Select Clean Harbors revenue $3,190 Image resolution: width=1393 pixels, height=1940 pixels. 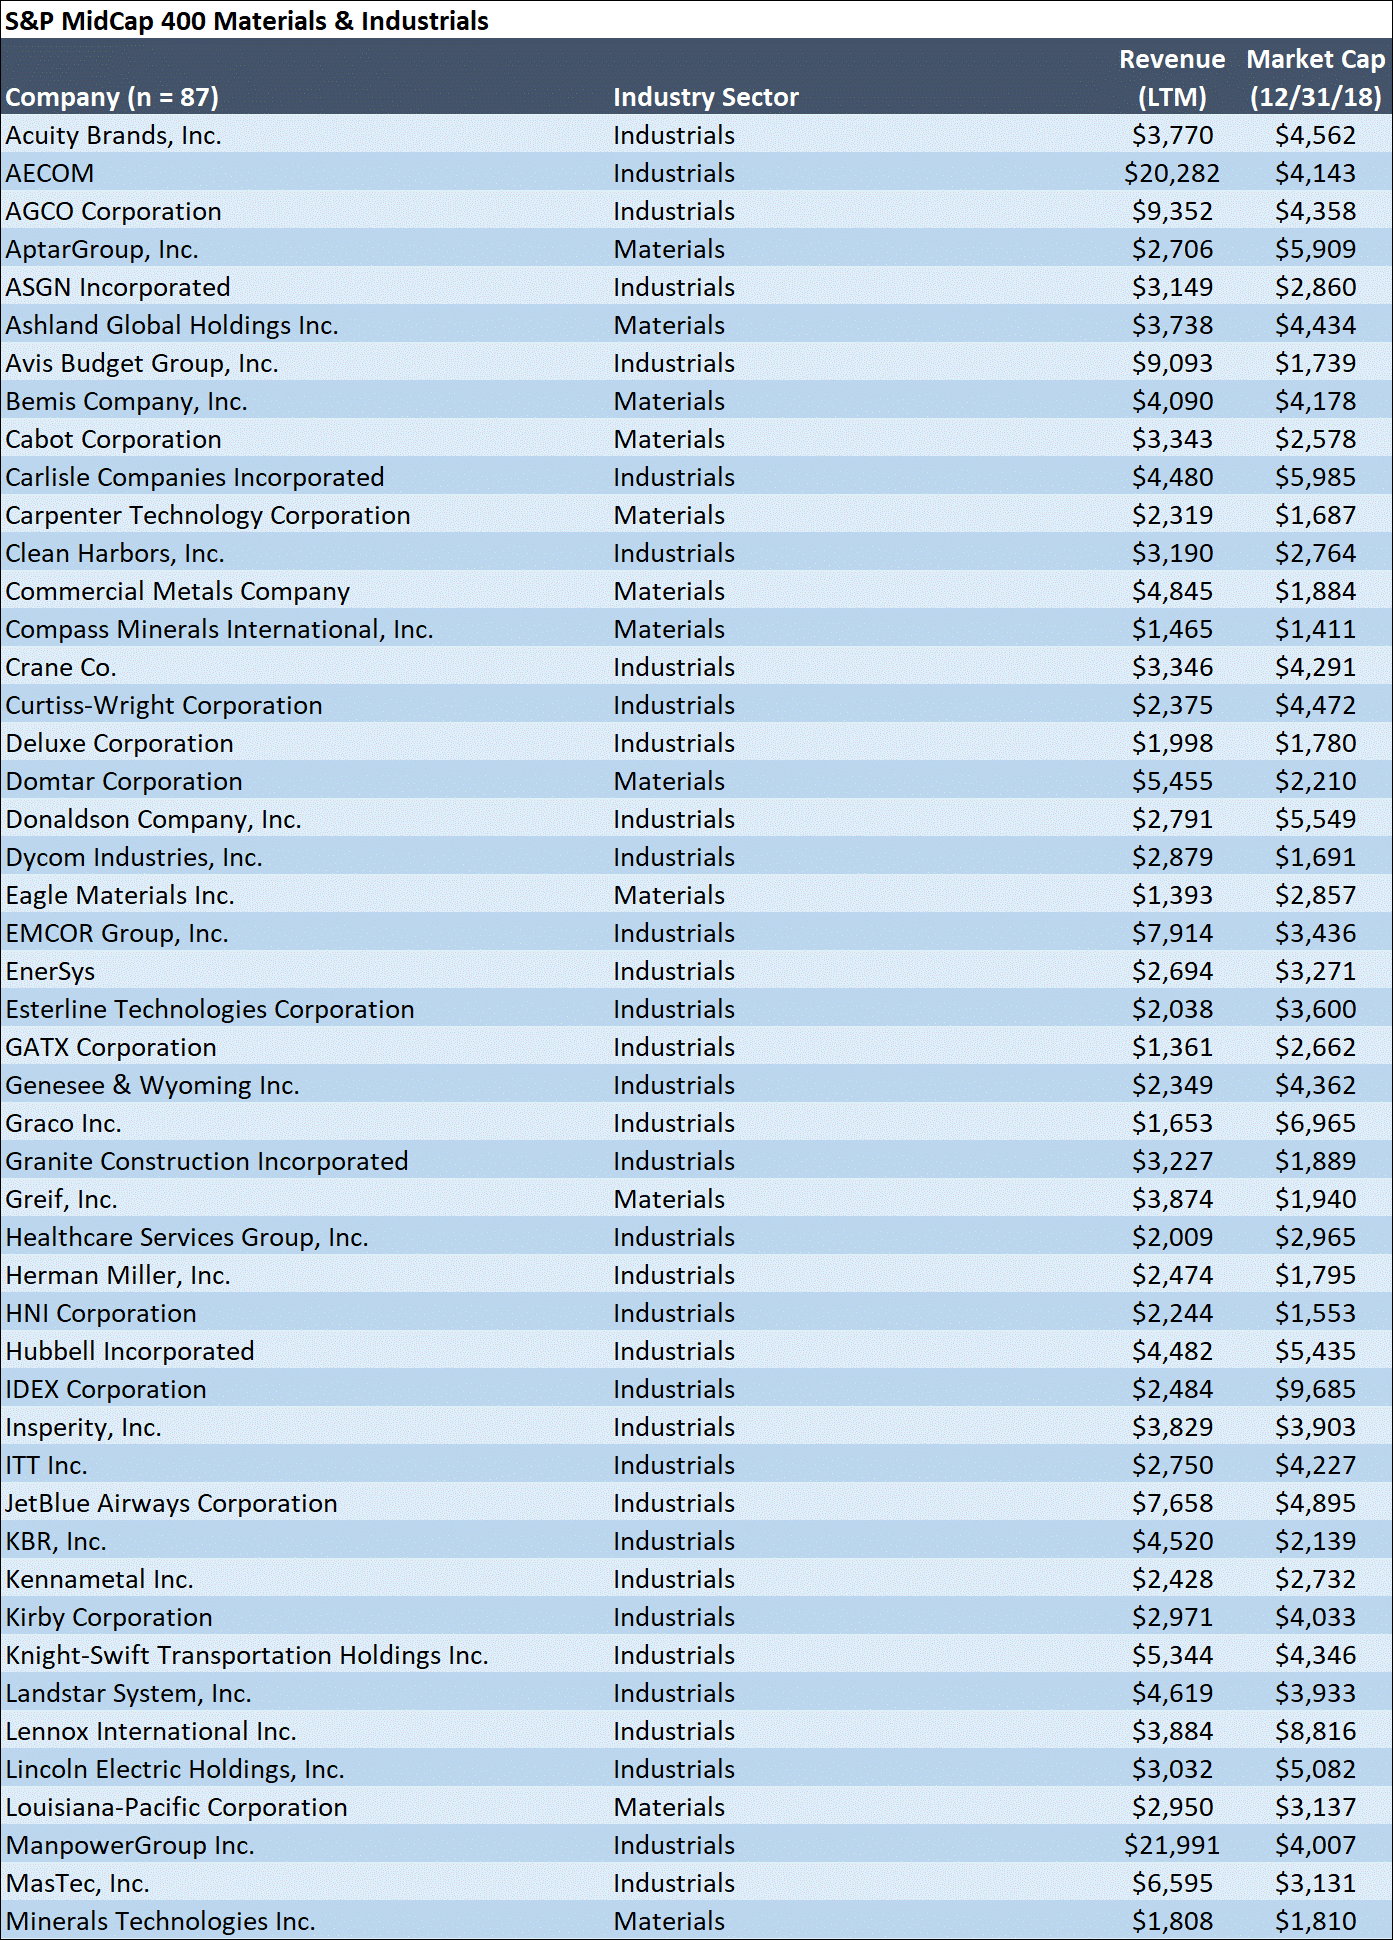tap(1172, 553)
